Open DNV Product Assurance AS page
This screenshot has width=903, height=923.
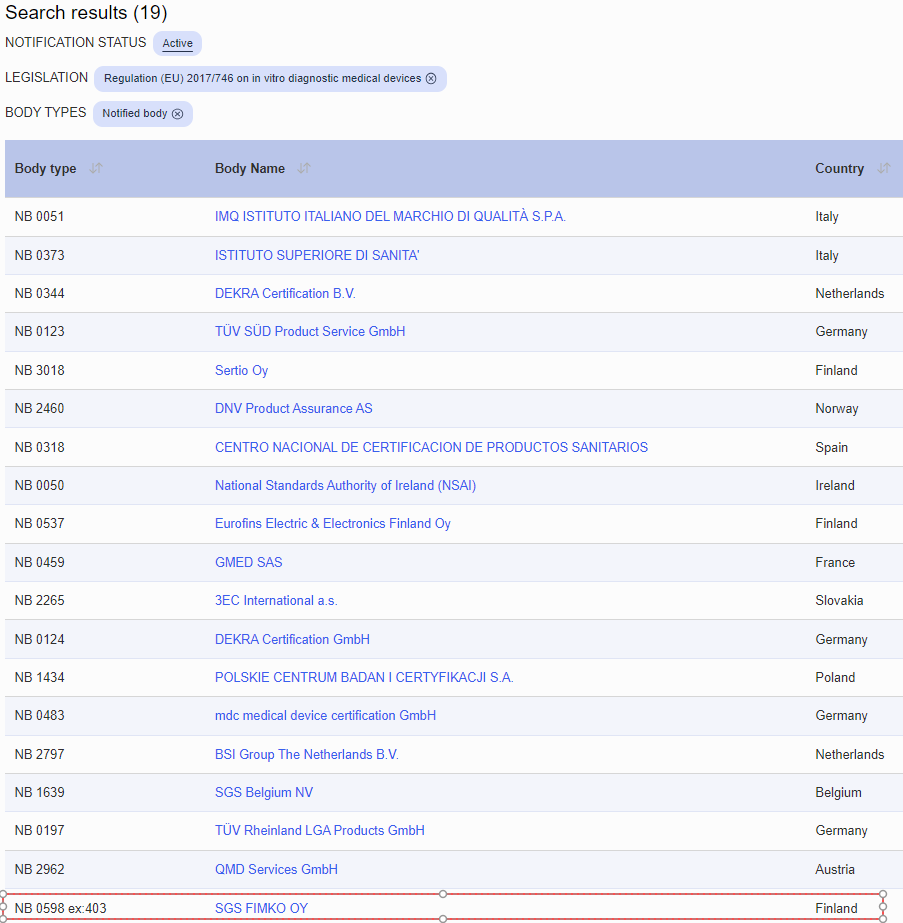point(293,409)
